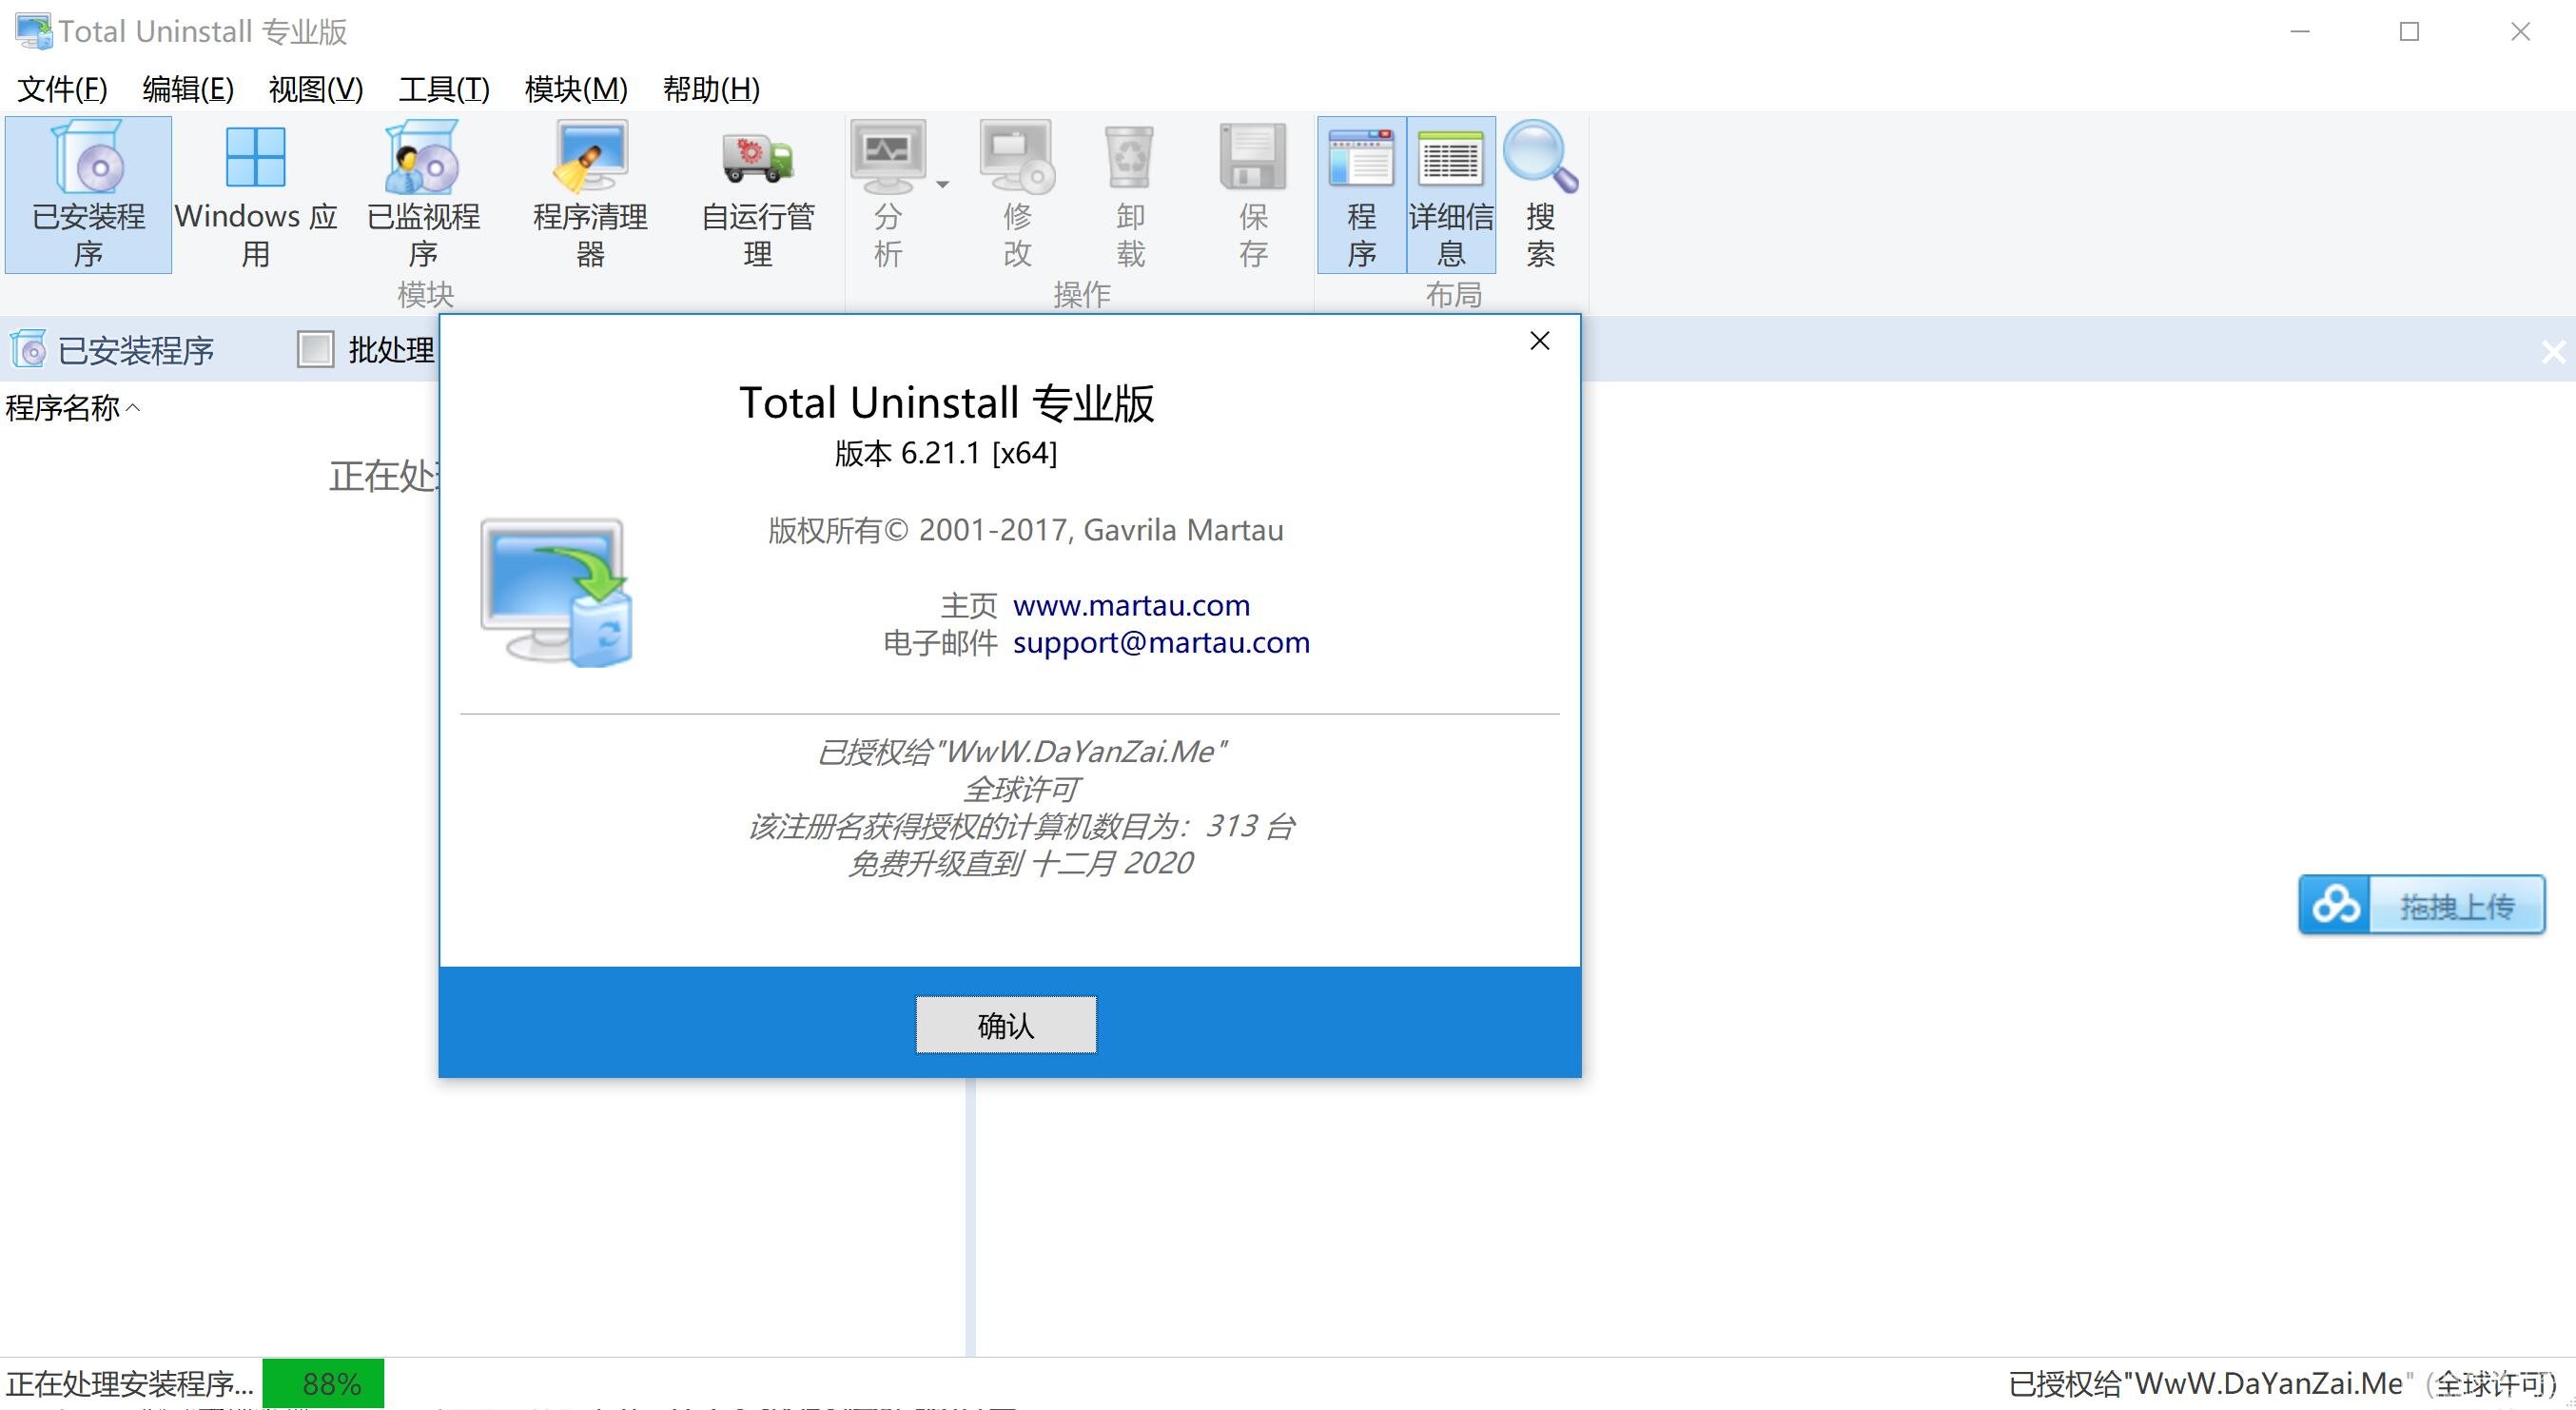Open the Monitored Programs (已监视程序) module
Image resolution: width=2576 pixels, height=1410 pixels.
tap(423, 195)
